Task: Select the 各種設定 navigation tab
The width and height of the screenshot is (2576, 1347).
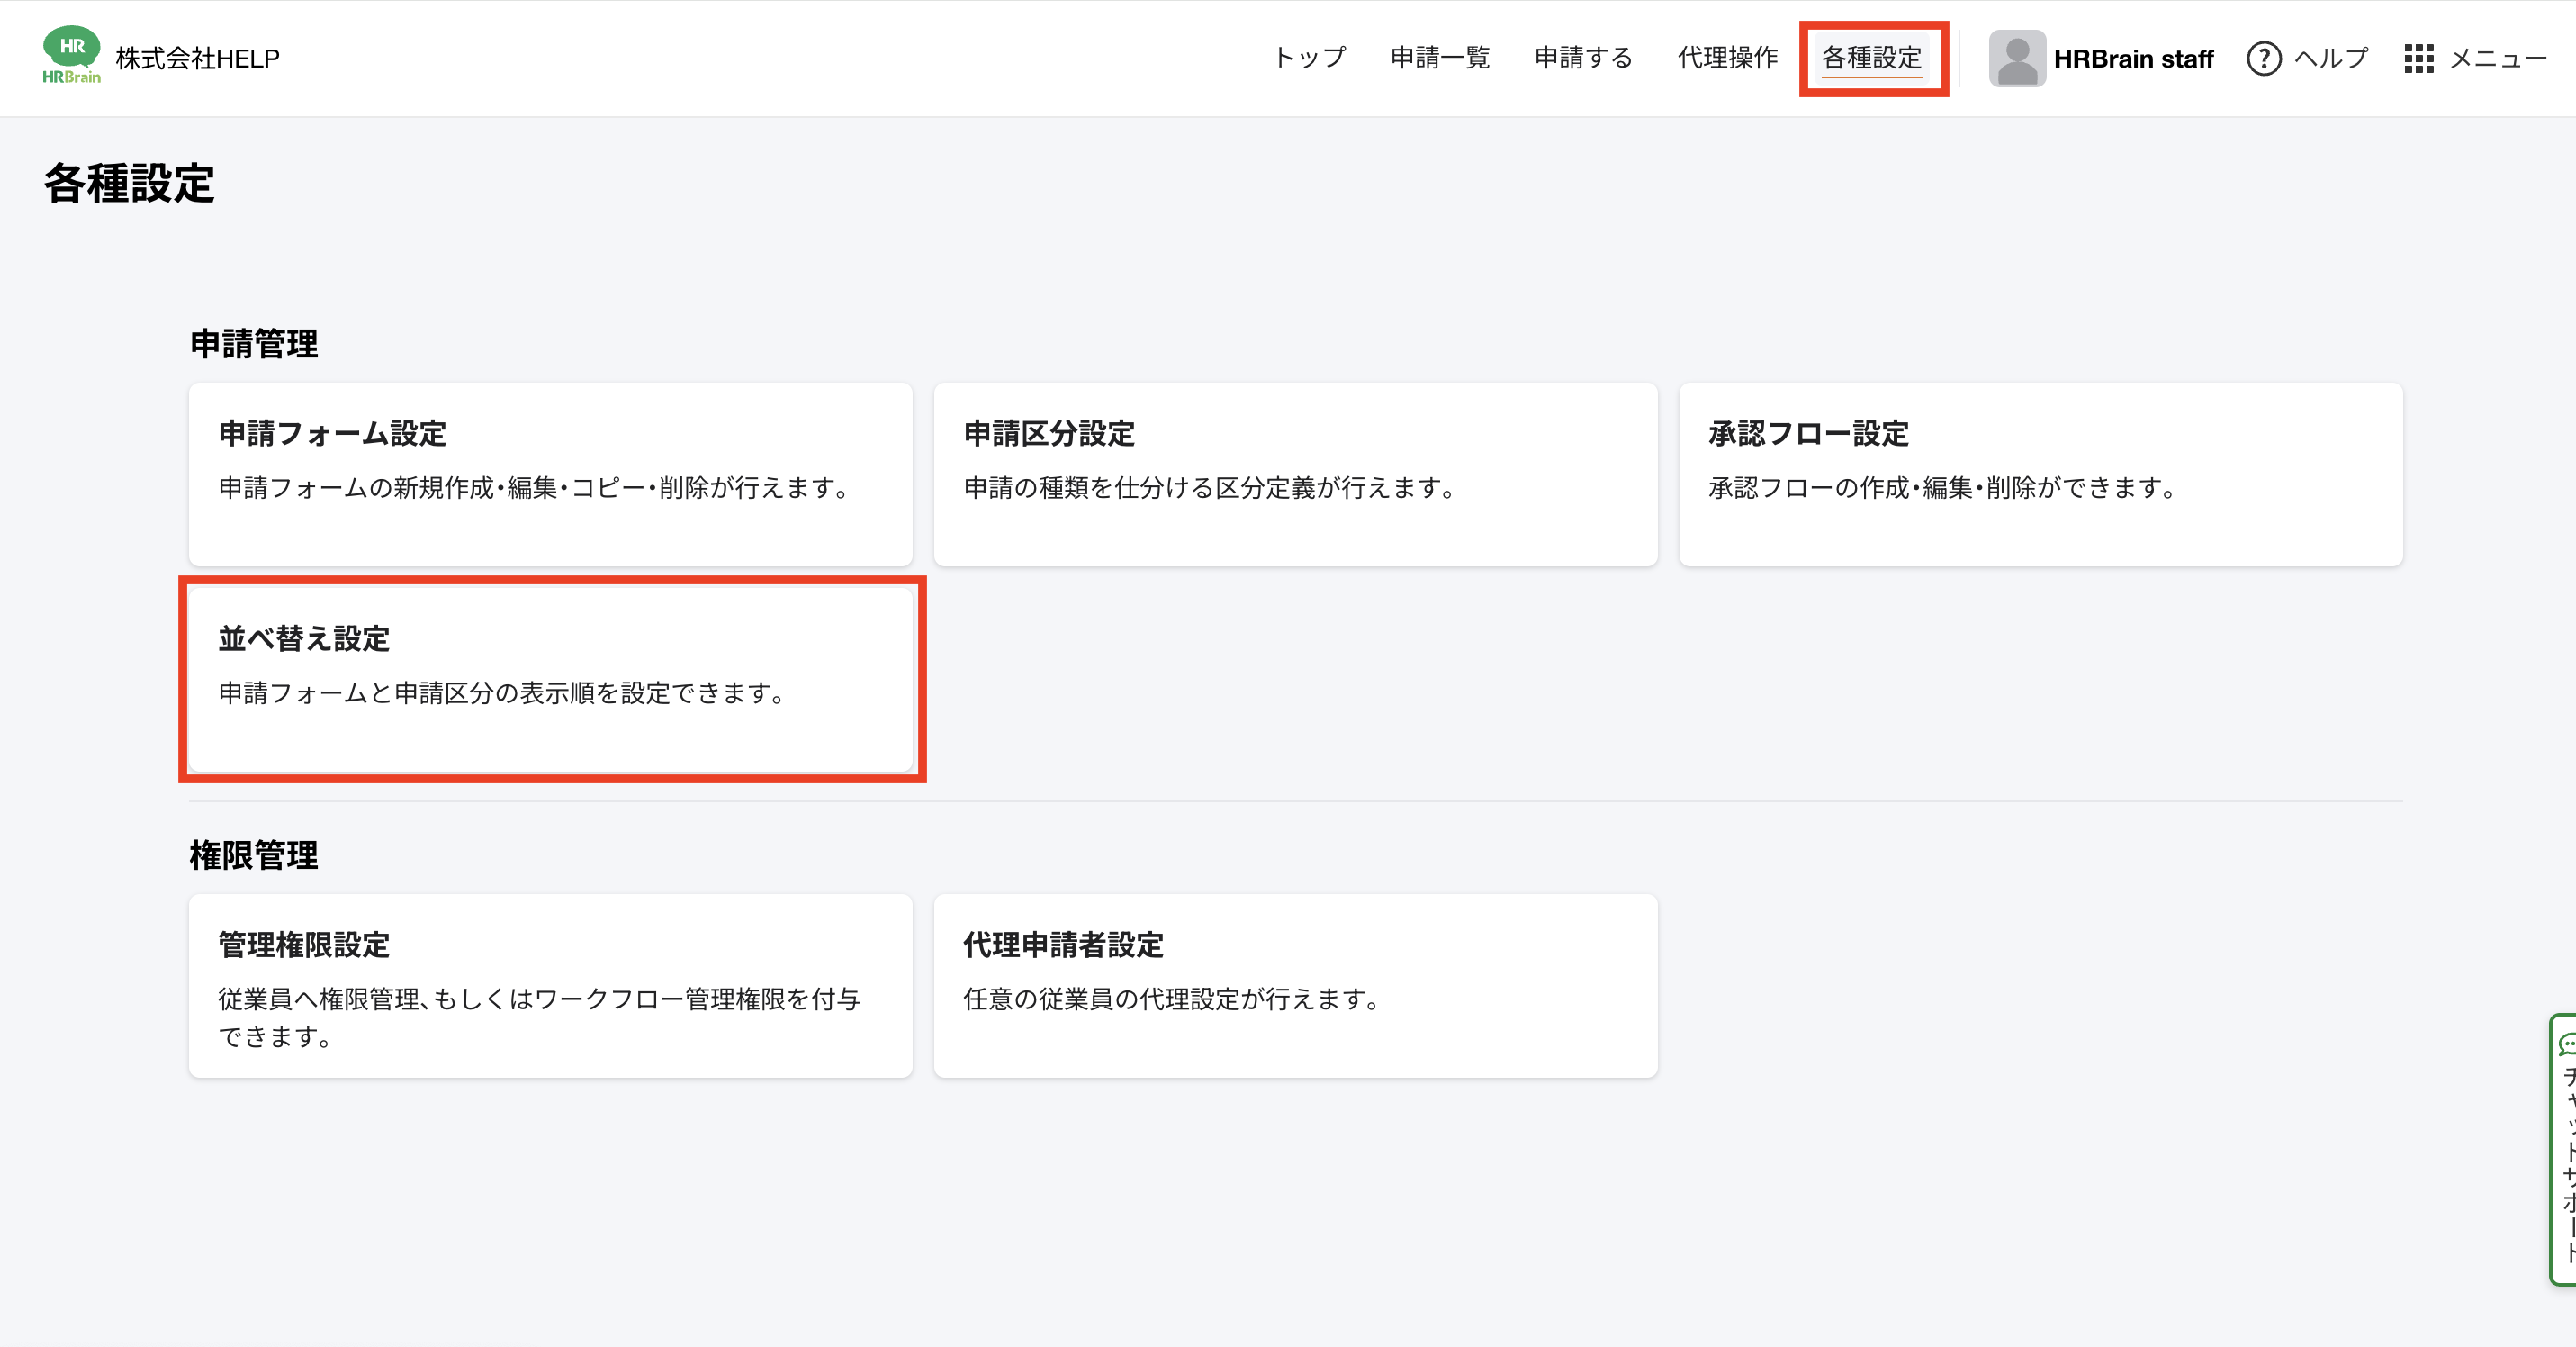Action: pyautogui.click(x=1871, y=58)
